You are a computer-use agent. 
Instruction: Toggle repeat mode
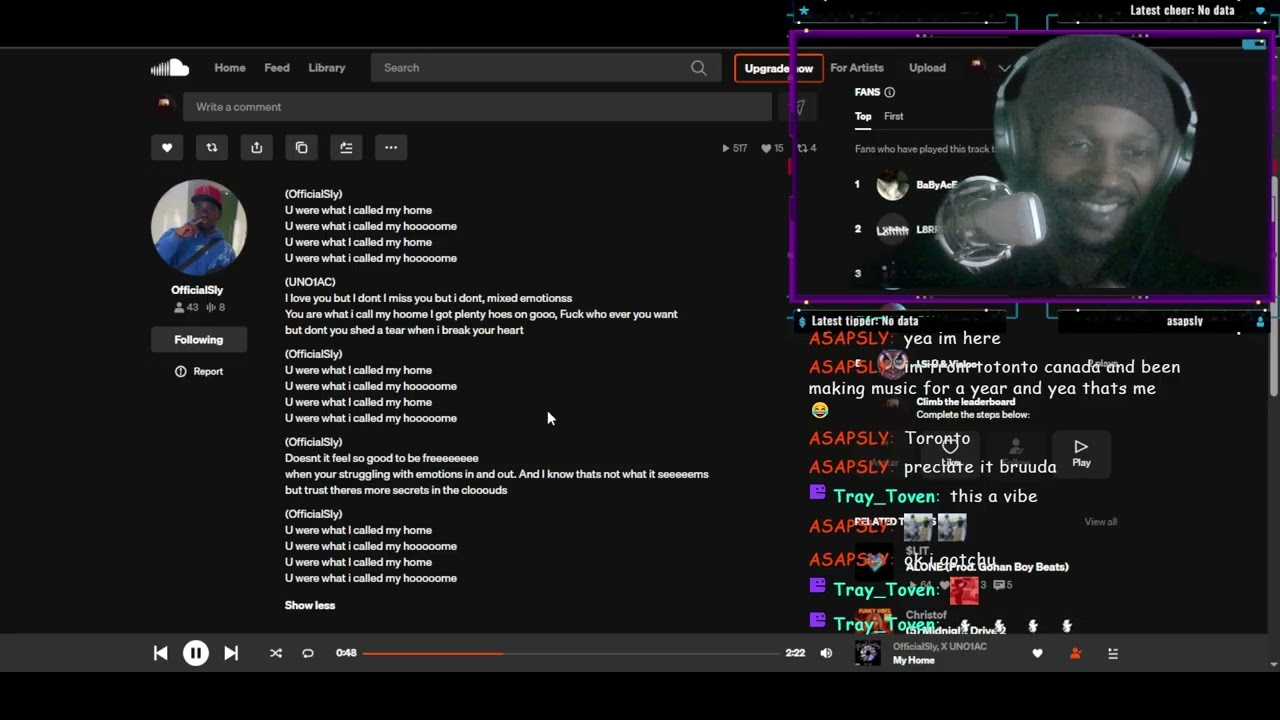(x=308, y=653)
